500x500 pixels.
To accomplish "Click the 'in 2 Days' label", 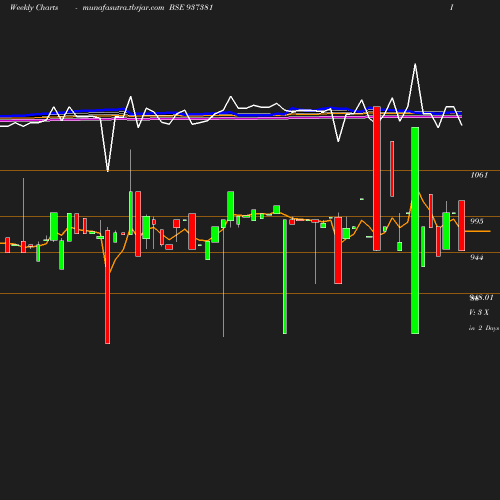I will tap(484, 328).
